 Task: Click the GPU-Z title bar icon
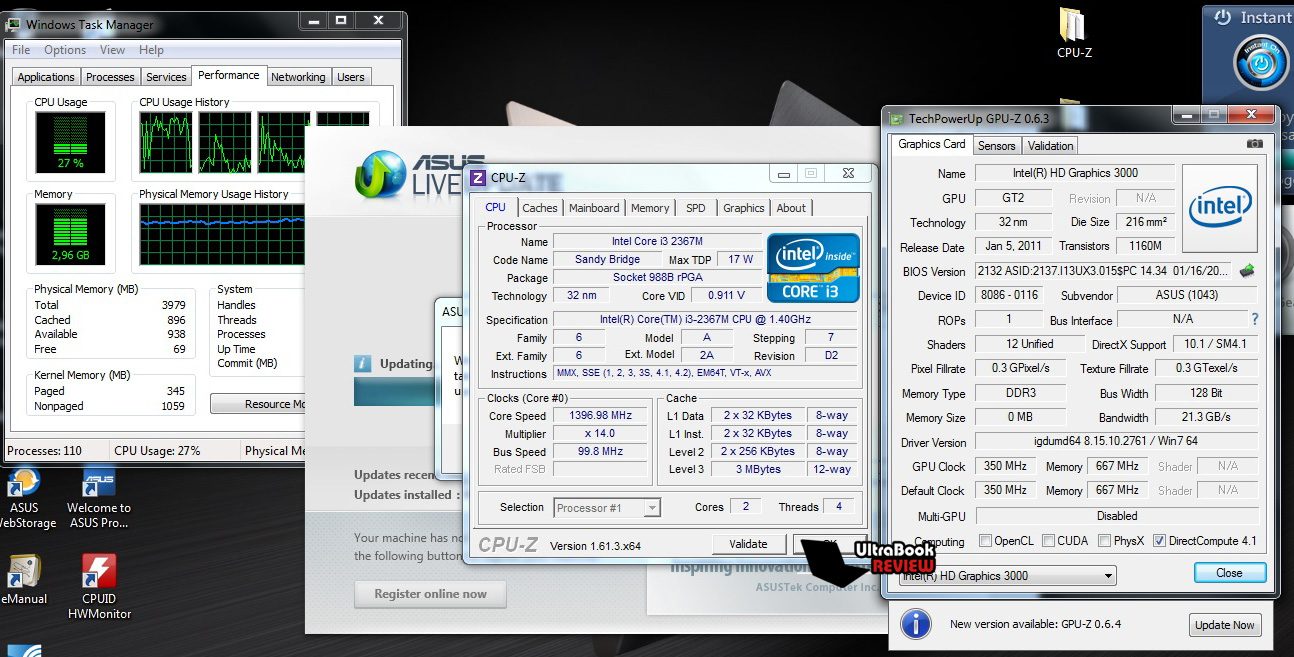(x=896, y=118)
